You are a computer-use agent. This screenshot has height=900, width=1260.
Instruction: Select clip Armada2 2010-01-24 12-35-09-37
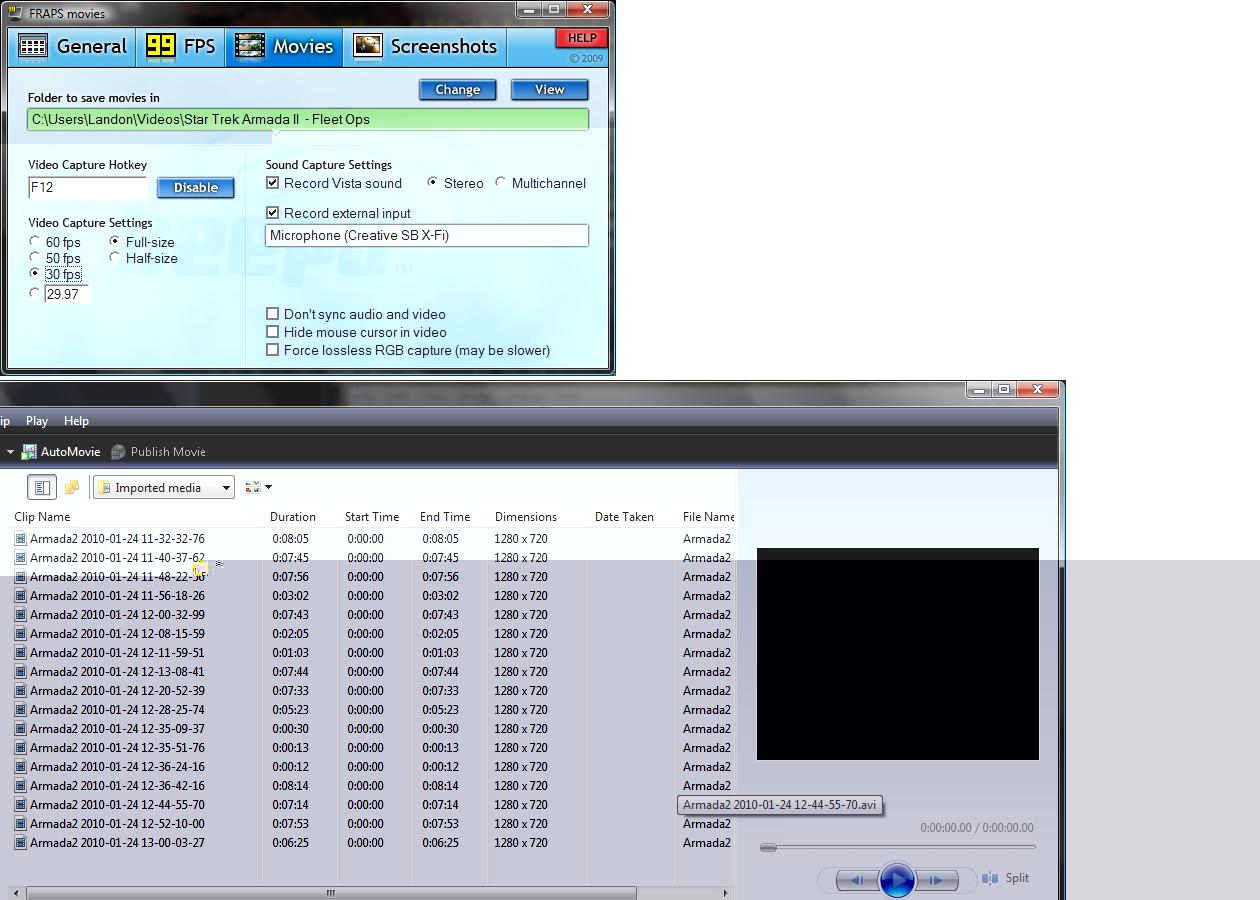(x=117, y=729)
